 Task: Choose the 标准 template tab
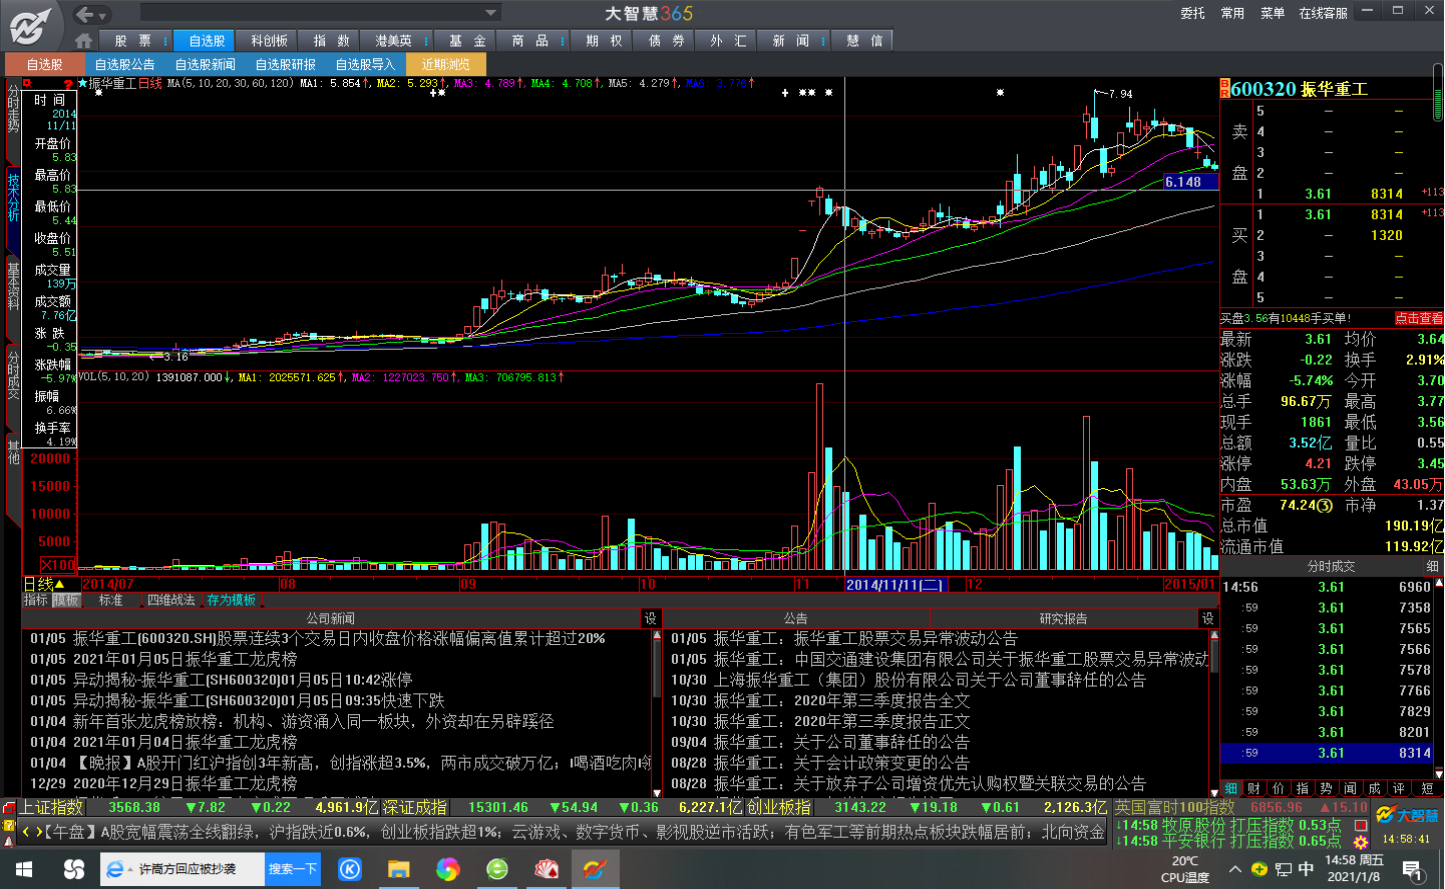click(x=111, y=600)
